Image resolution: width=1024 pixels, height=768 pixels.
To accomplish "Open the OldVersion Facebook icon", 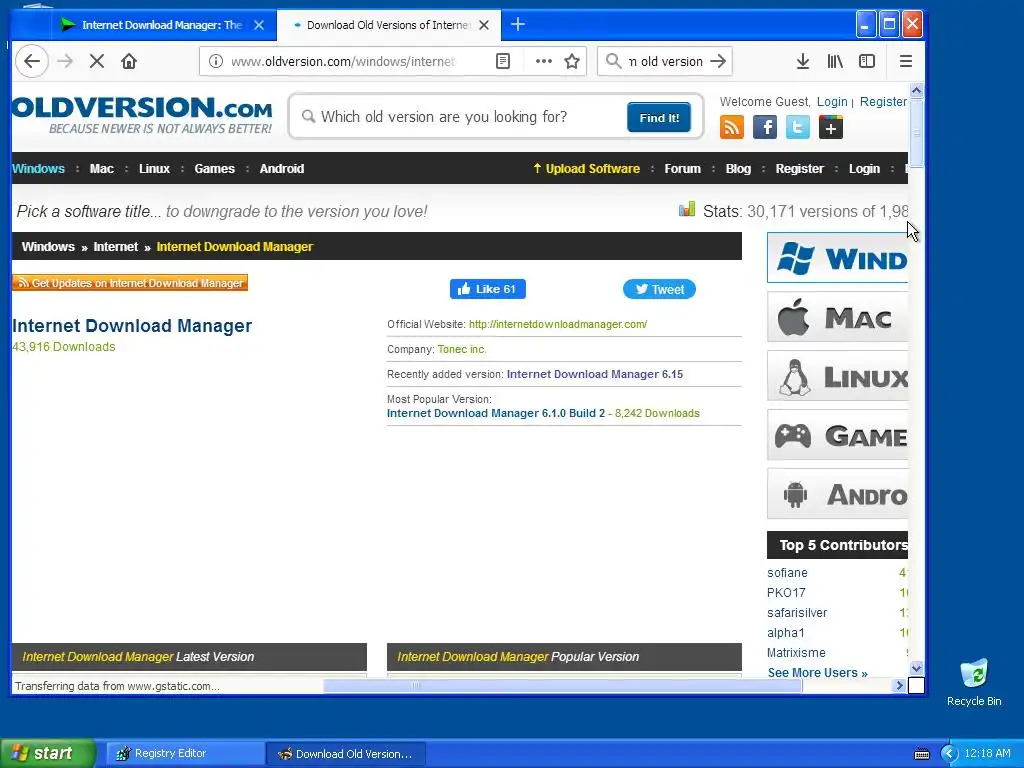I will 765,127.
